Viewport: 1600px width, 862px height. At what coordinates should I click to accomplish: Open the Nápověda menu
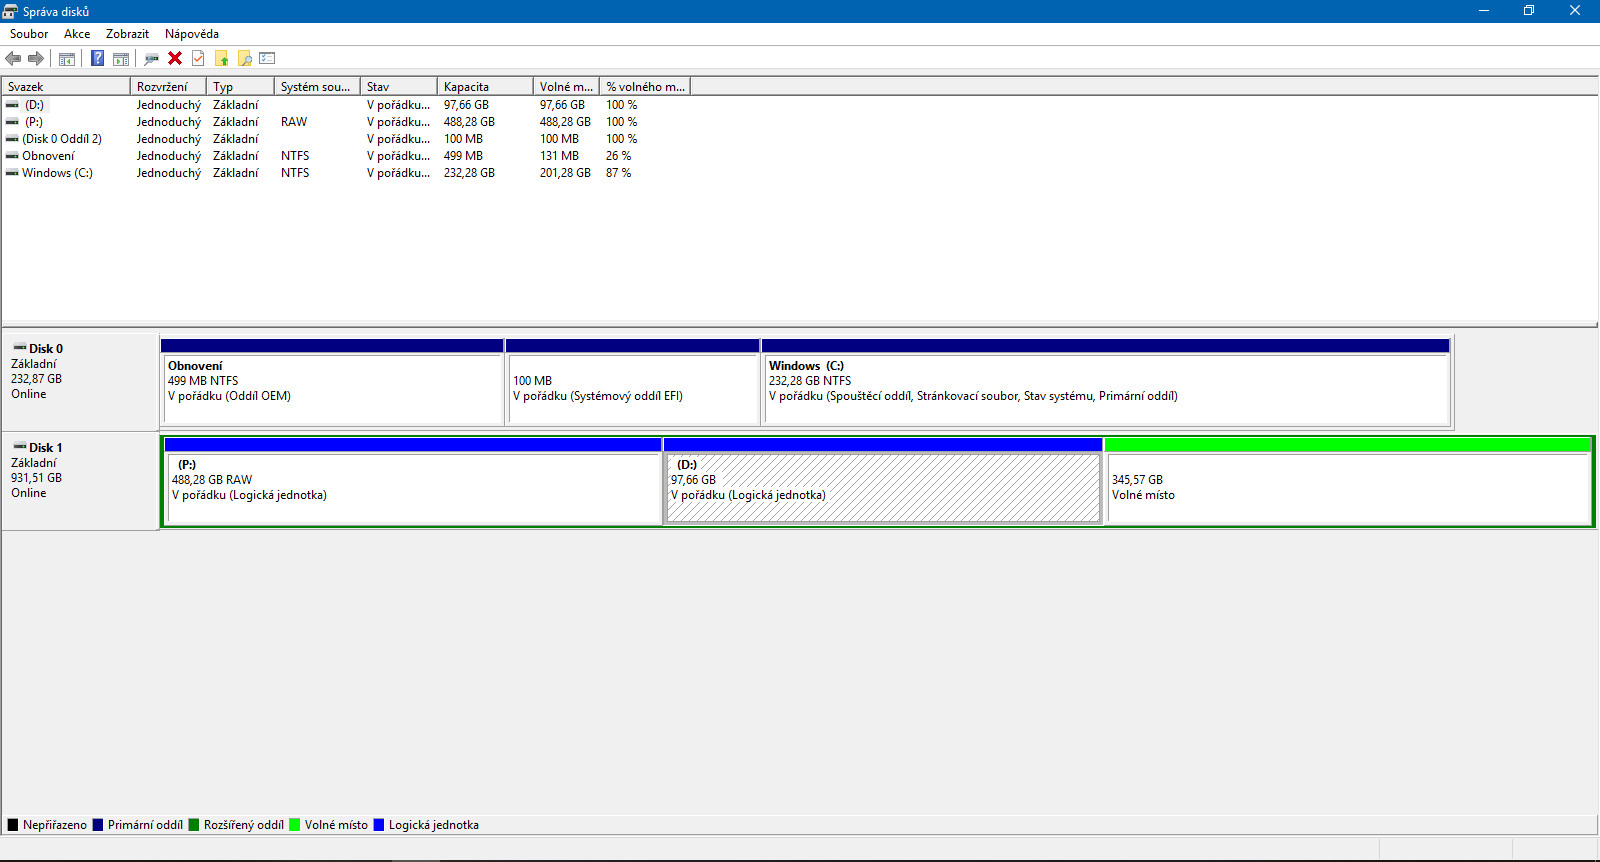192,34
